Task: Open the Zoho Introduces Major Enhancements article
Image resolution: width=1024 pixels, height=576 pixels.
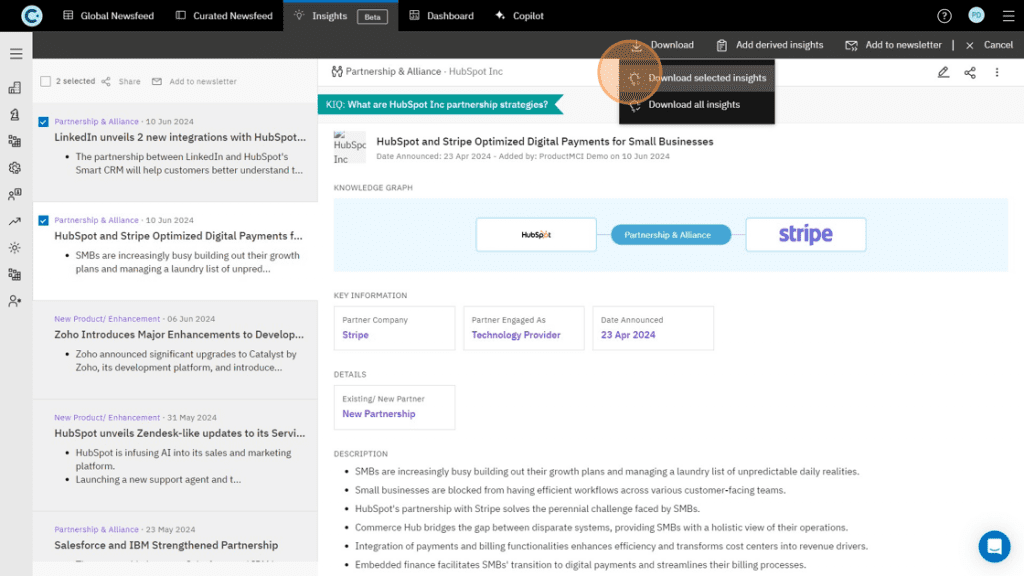Action: click(x=178, y=335)
